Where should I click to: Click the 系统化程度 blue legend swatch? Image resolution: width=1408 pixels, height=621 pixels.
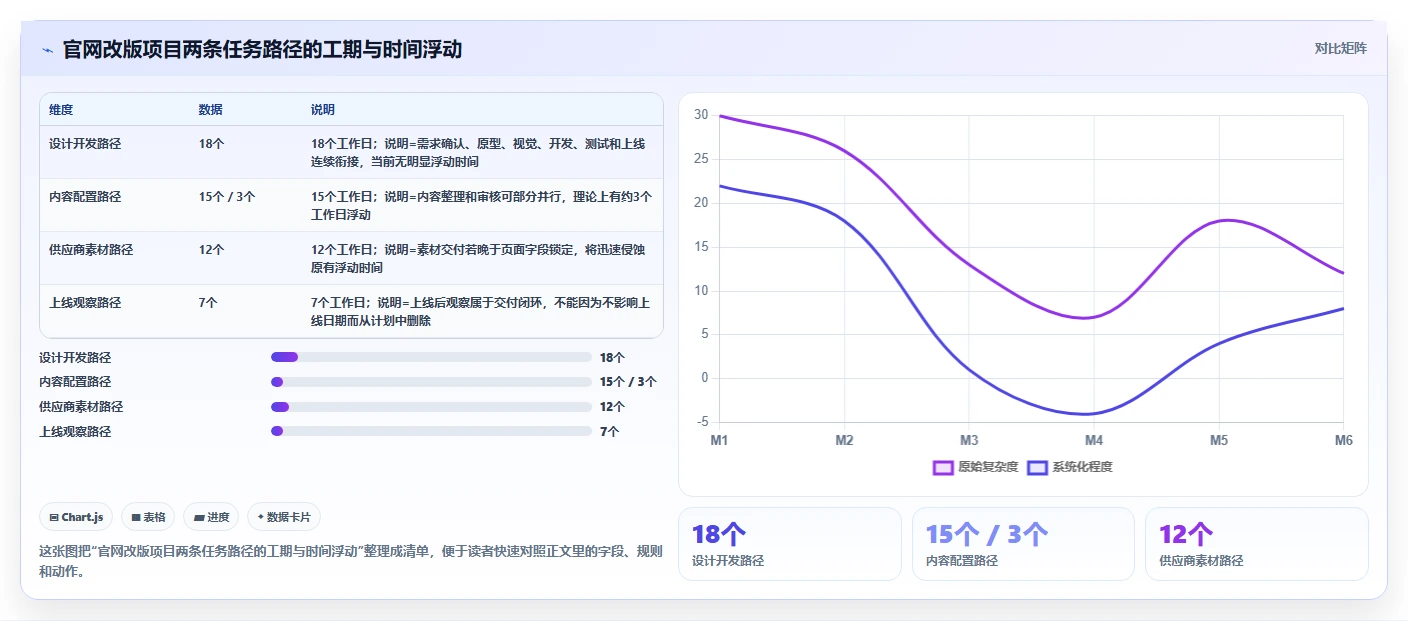tap(1037, 467)
